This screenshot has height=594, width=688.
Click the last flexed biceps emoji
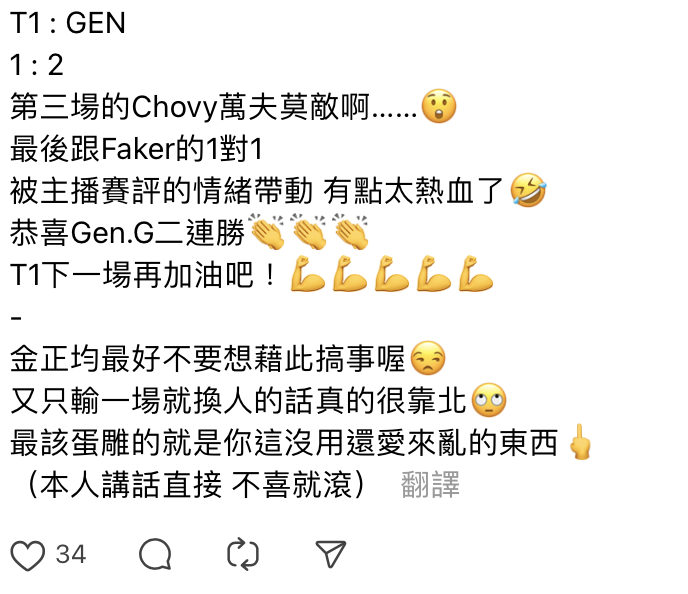click(476, 274)
